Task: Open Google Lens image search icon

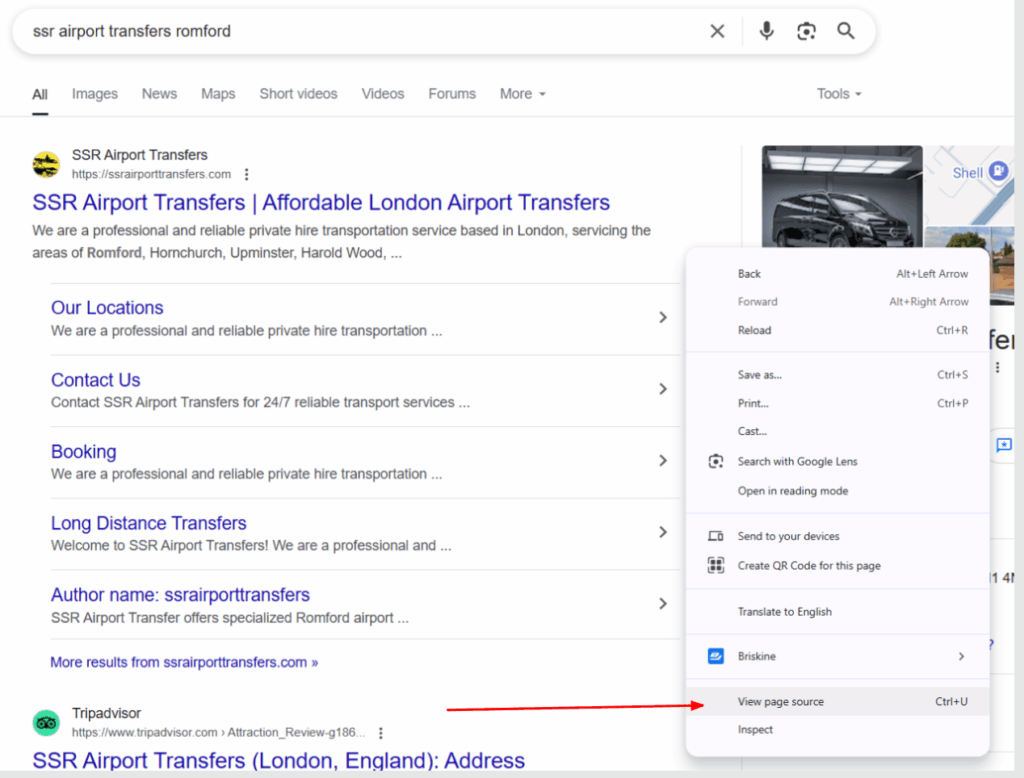Action: (806, 31)
